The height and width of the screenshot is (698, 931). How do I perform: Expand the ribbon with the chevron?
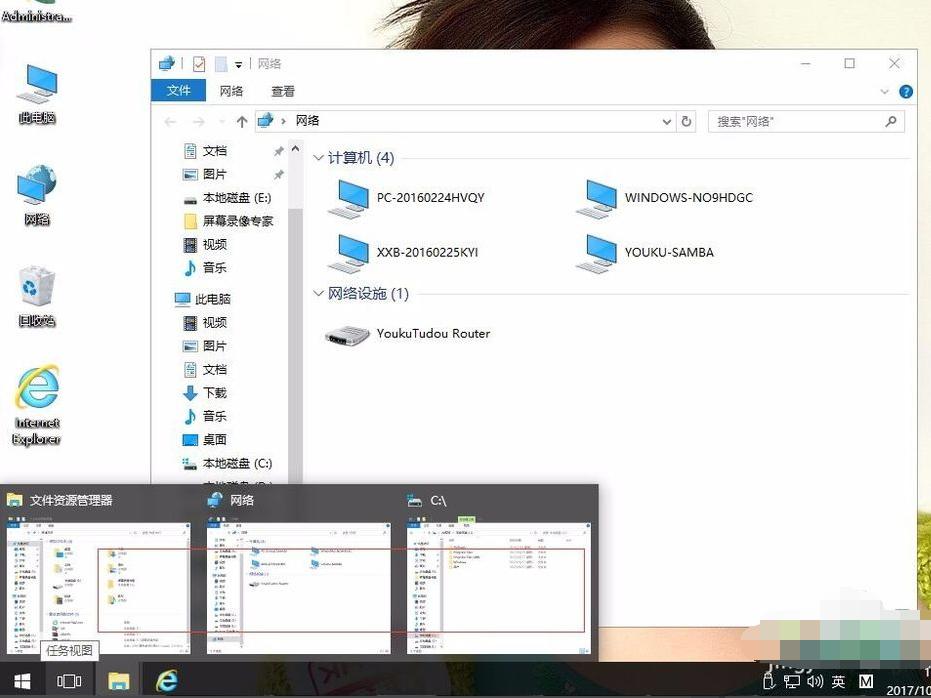884,91
